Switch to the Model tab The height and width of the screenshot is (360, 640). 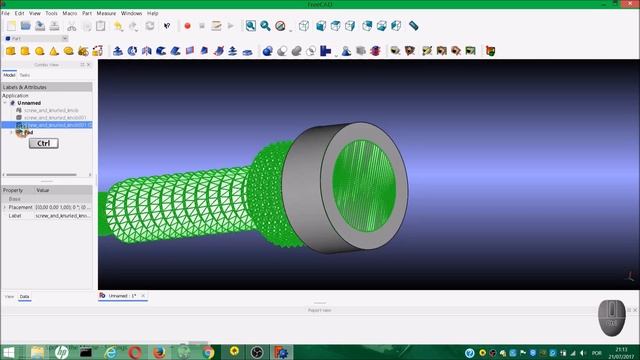pyautogui.click(x=9, y=75)
